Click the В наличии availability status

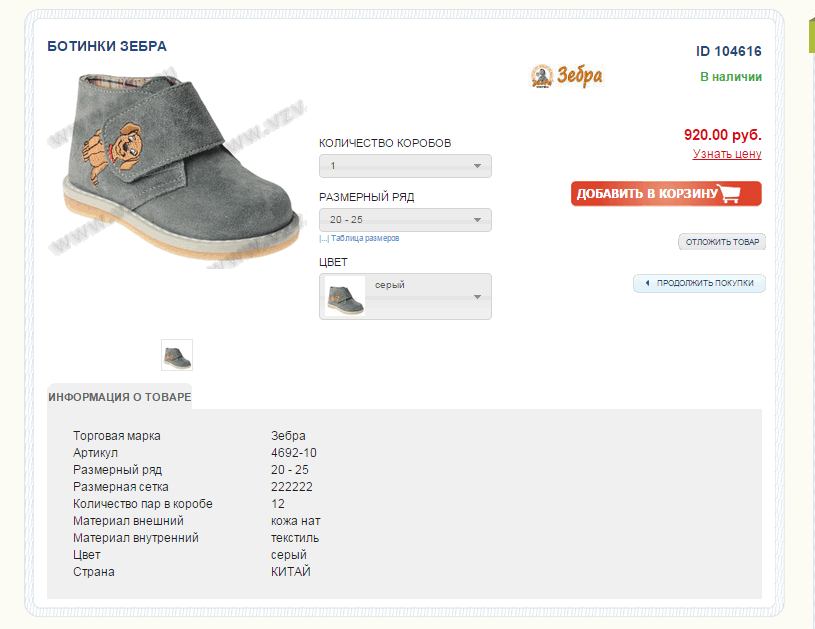730,77
